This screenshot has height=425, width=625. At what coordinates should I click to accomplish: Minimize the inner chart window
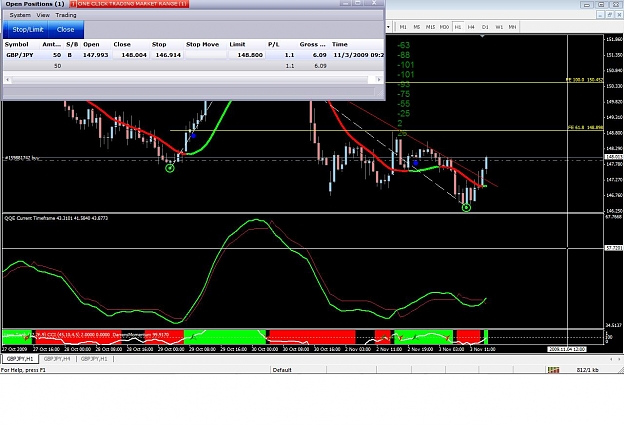pos(601,15)
